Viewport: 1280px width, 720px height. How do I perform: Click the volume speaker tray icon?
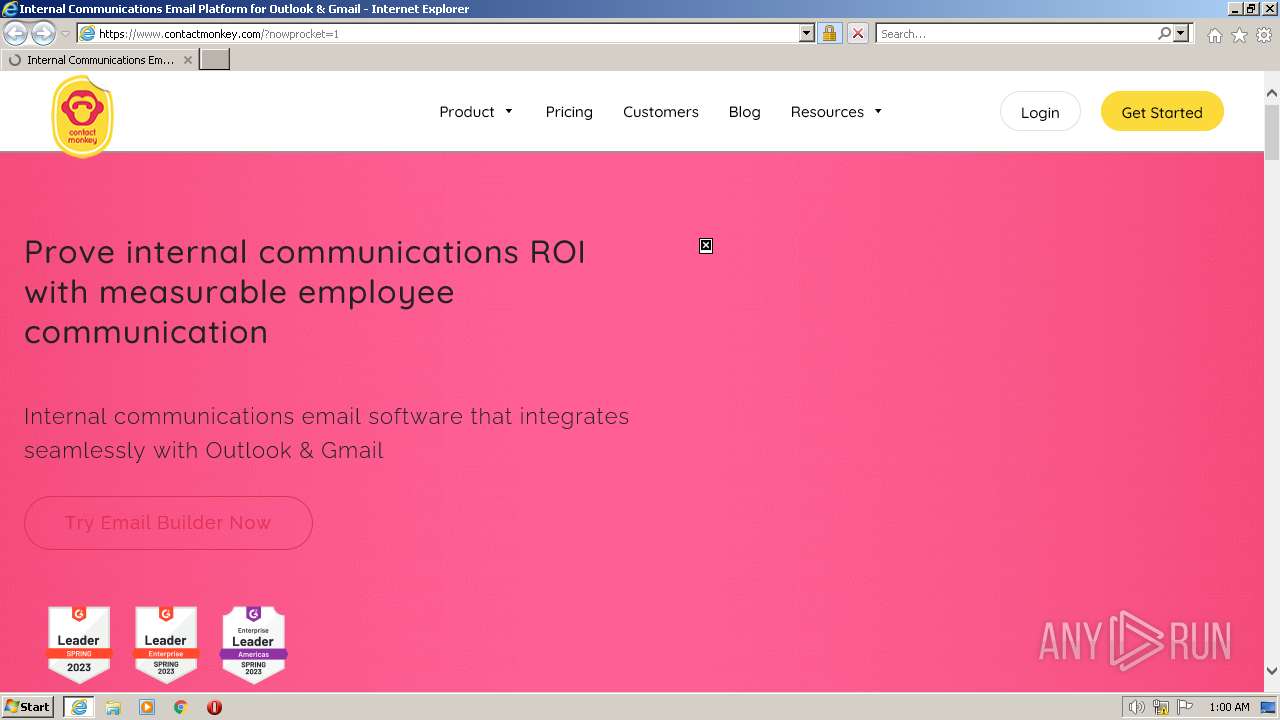(1136, 707)
